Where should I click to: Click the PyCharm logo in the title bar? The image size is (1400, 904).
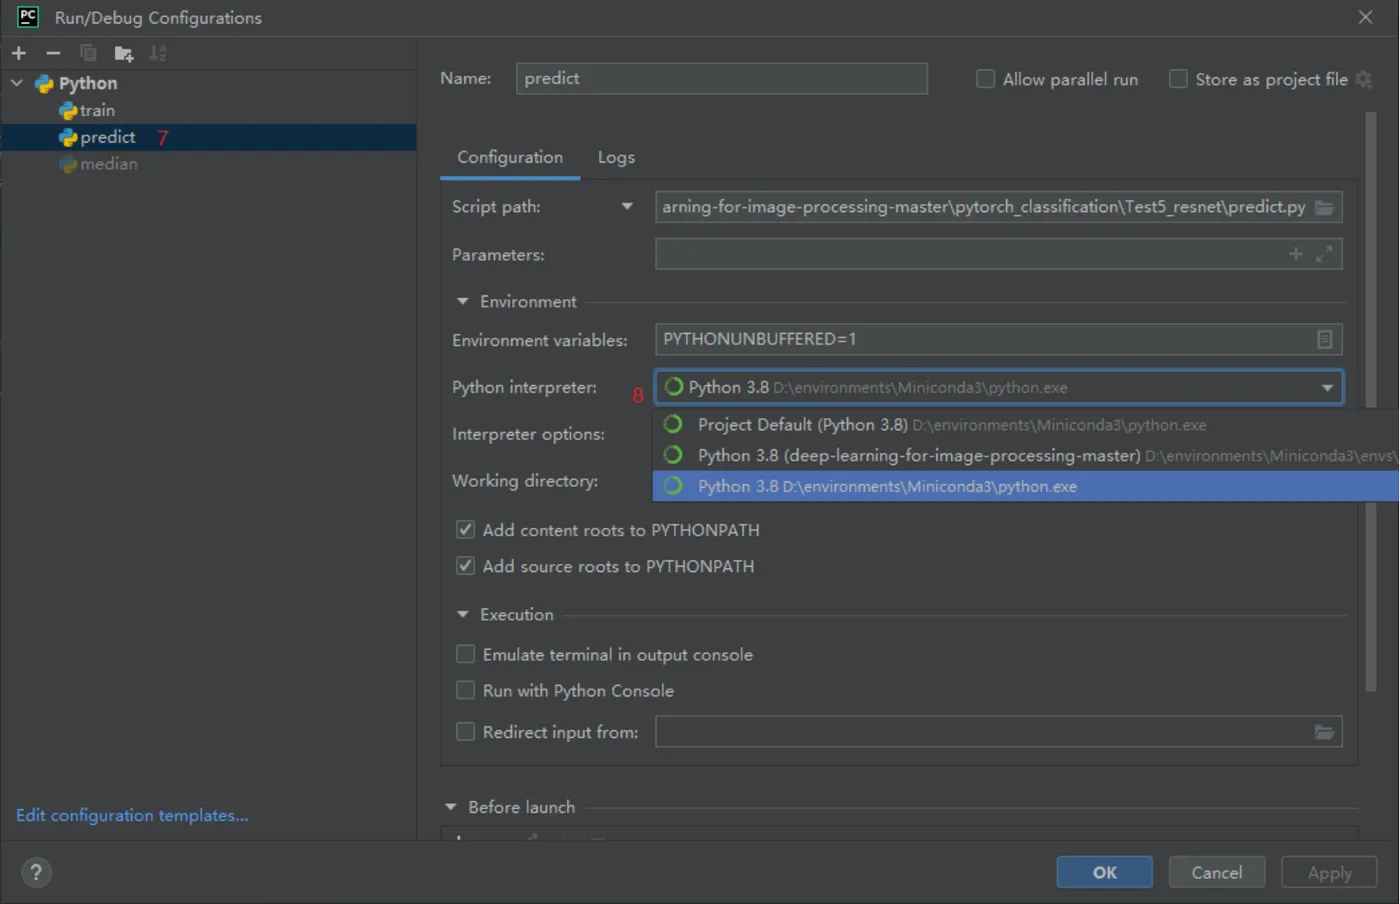tap(28, 17)
